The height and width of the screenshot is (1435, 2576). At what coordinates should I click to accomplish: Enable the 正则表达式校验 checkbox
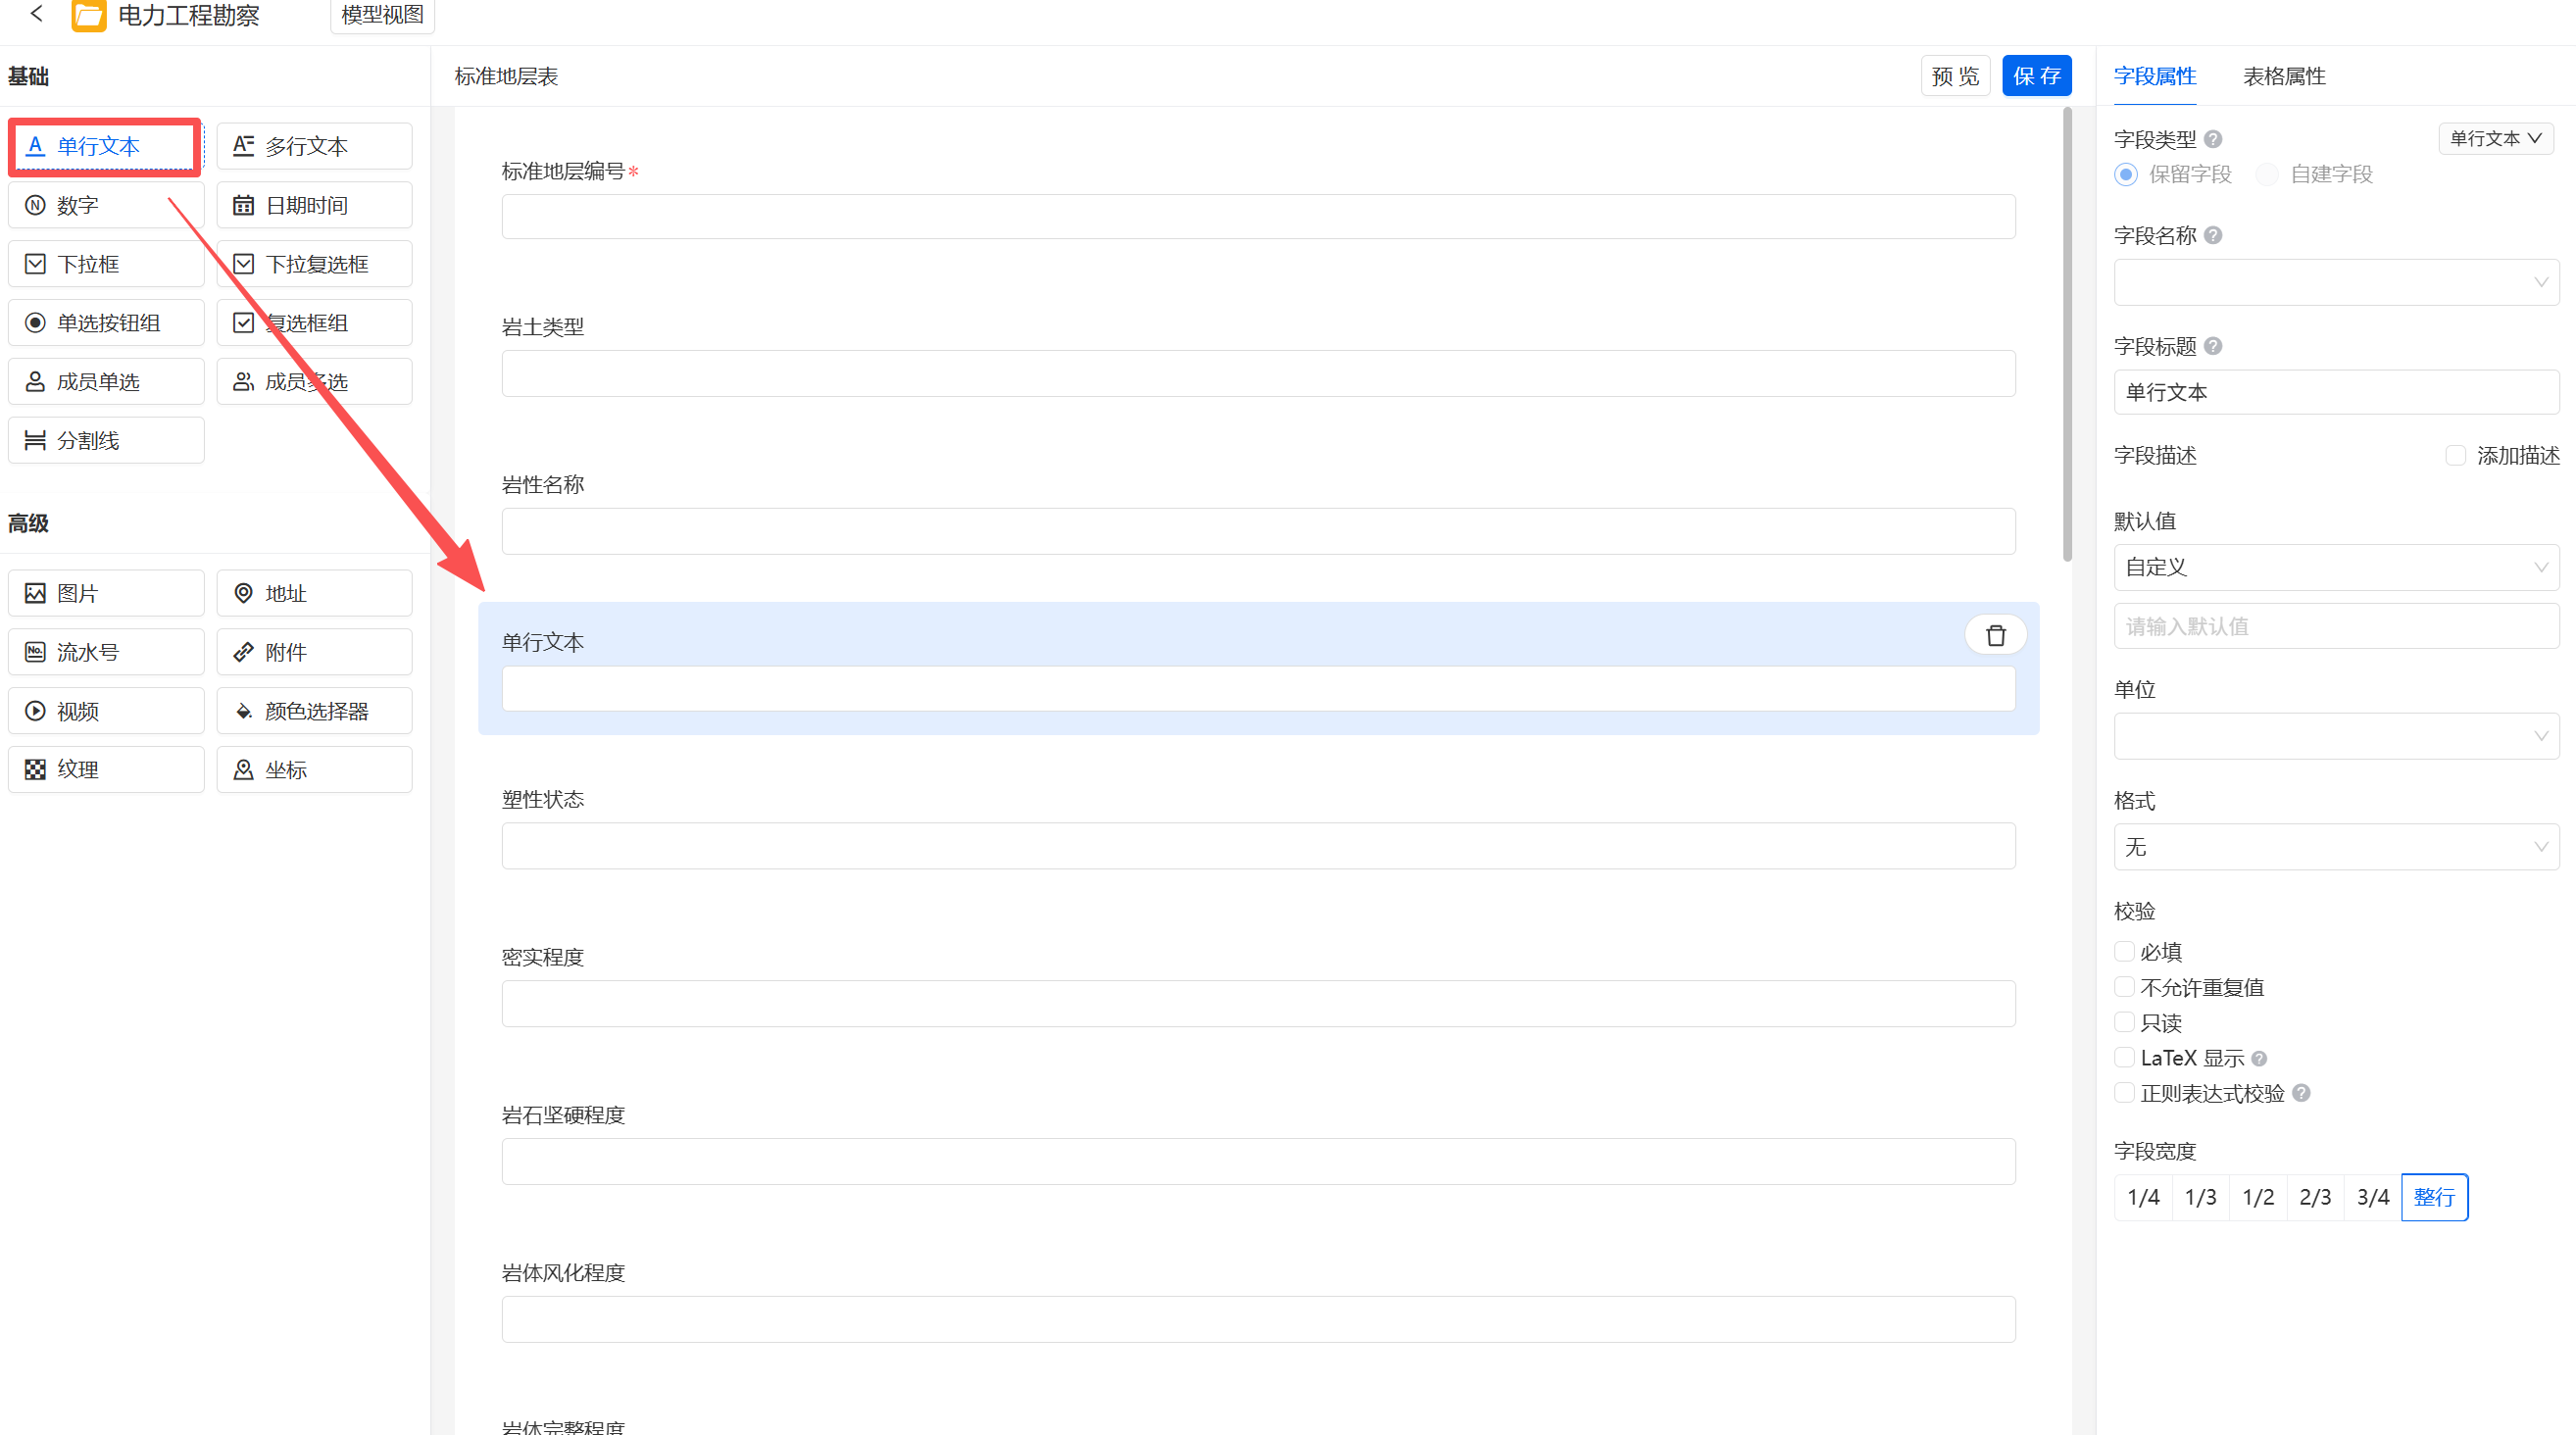pos(2125,1093)
